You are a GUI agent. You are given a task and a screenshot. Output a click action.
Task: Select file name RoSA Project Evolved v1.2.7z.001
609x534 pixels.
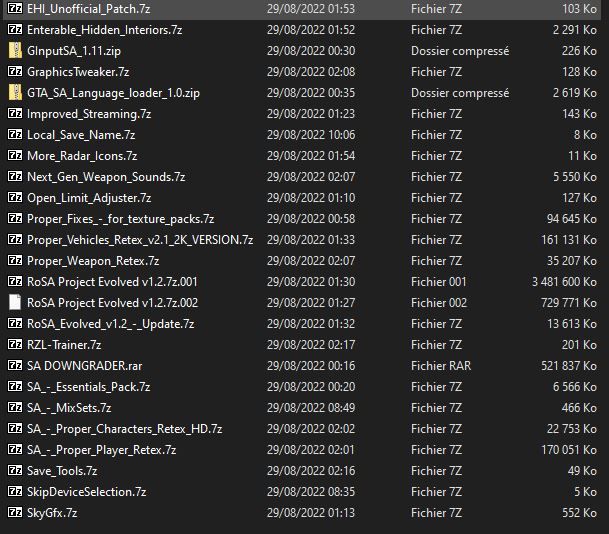[x=112, y=282]
